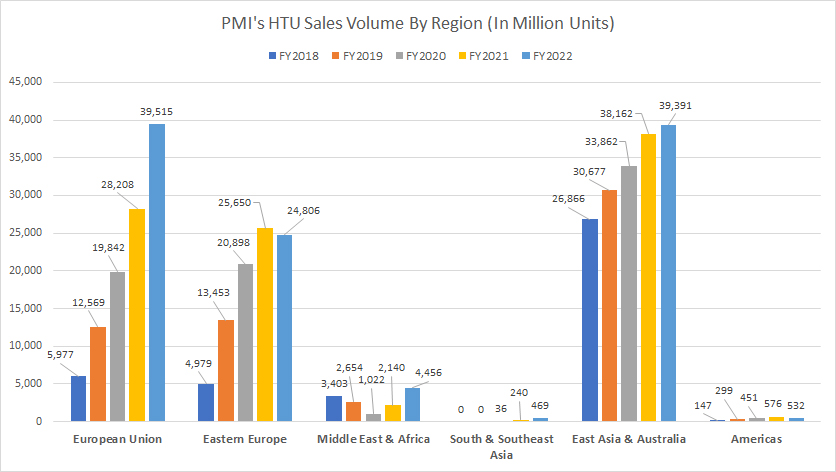Click the 28,208 data label
Image resolution: width=836 pixels, height=472 pixels.
pos(117,185)
